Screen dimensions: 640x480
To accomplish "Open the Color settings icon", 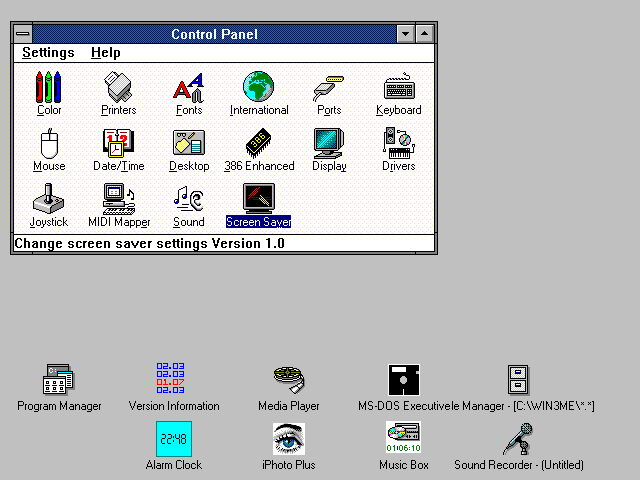I will click(49, 87).
